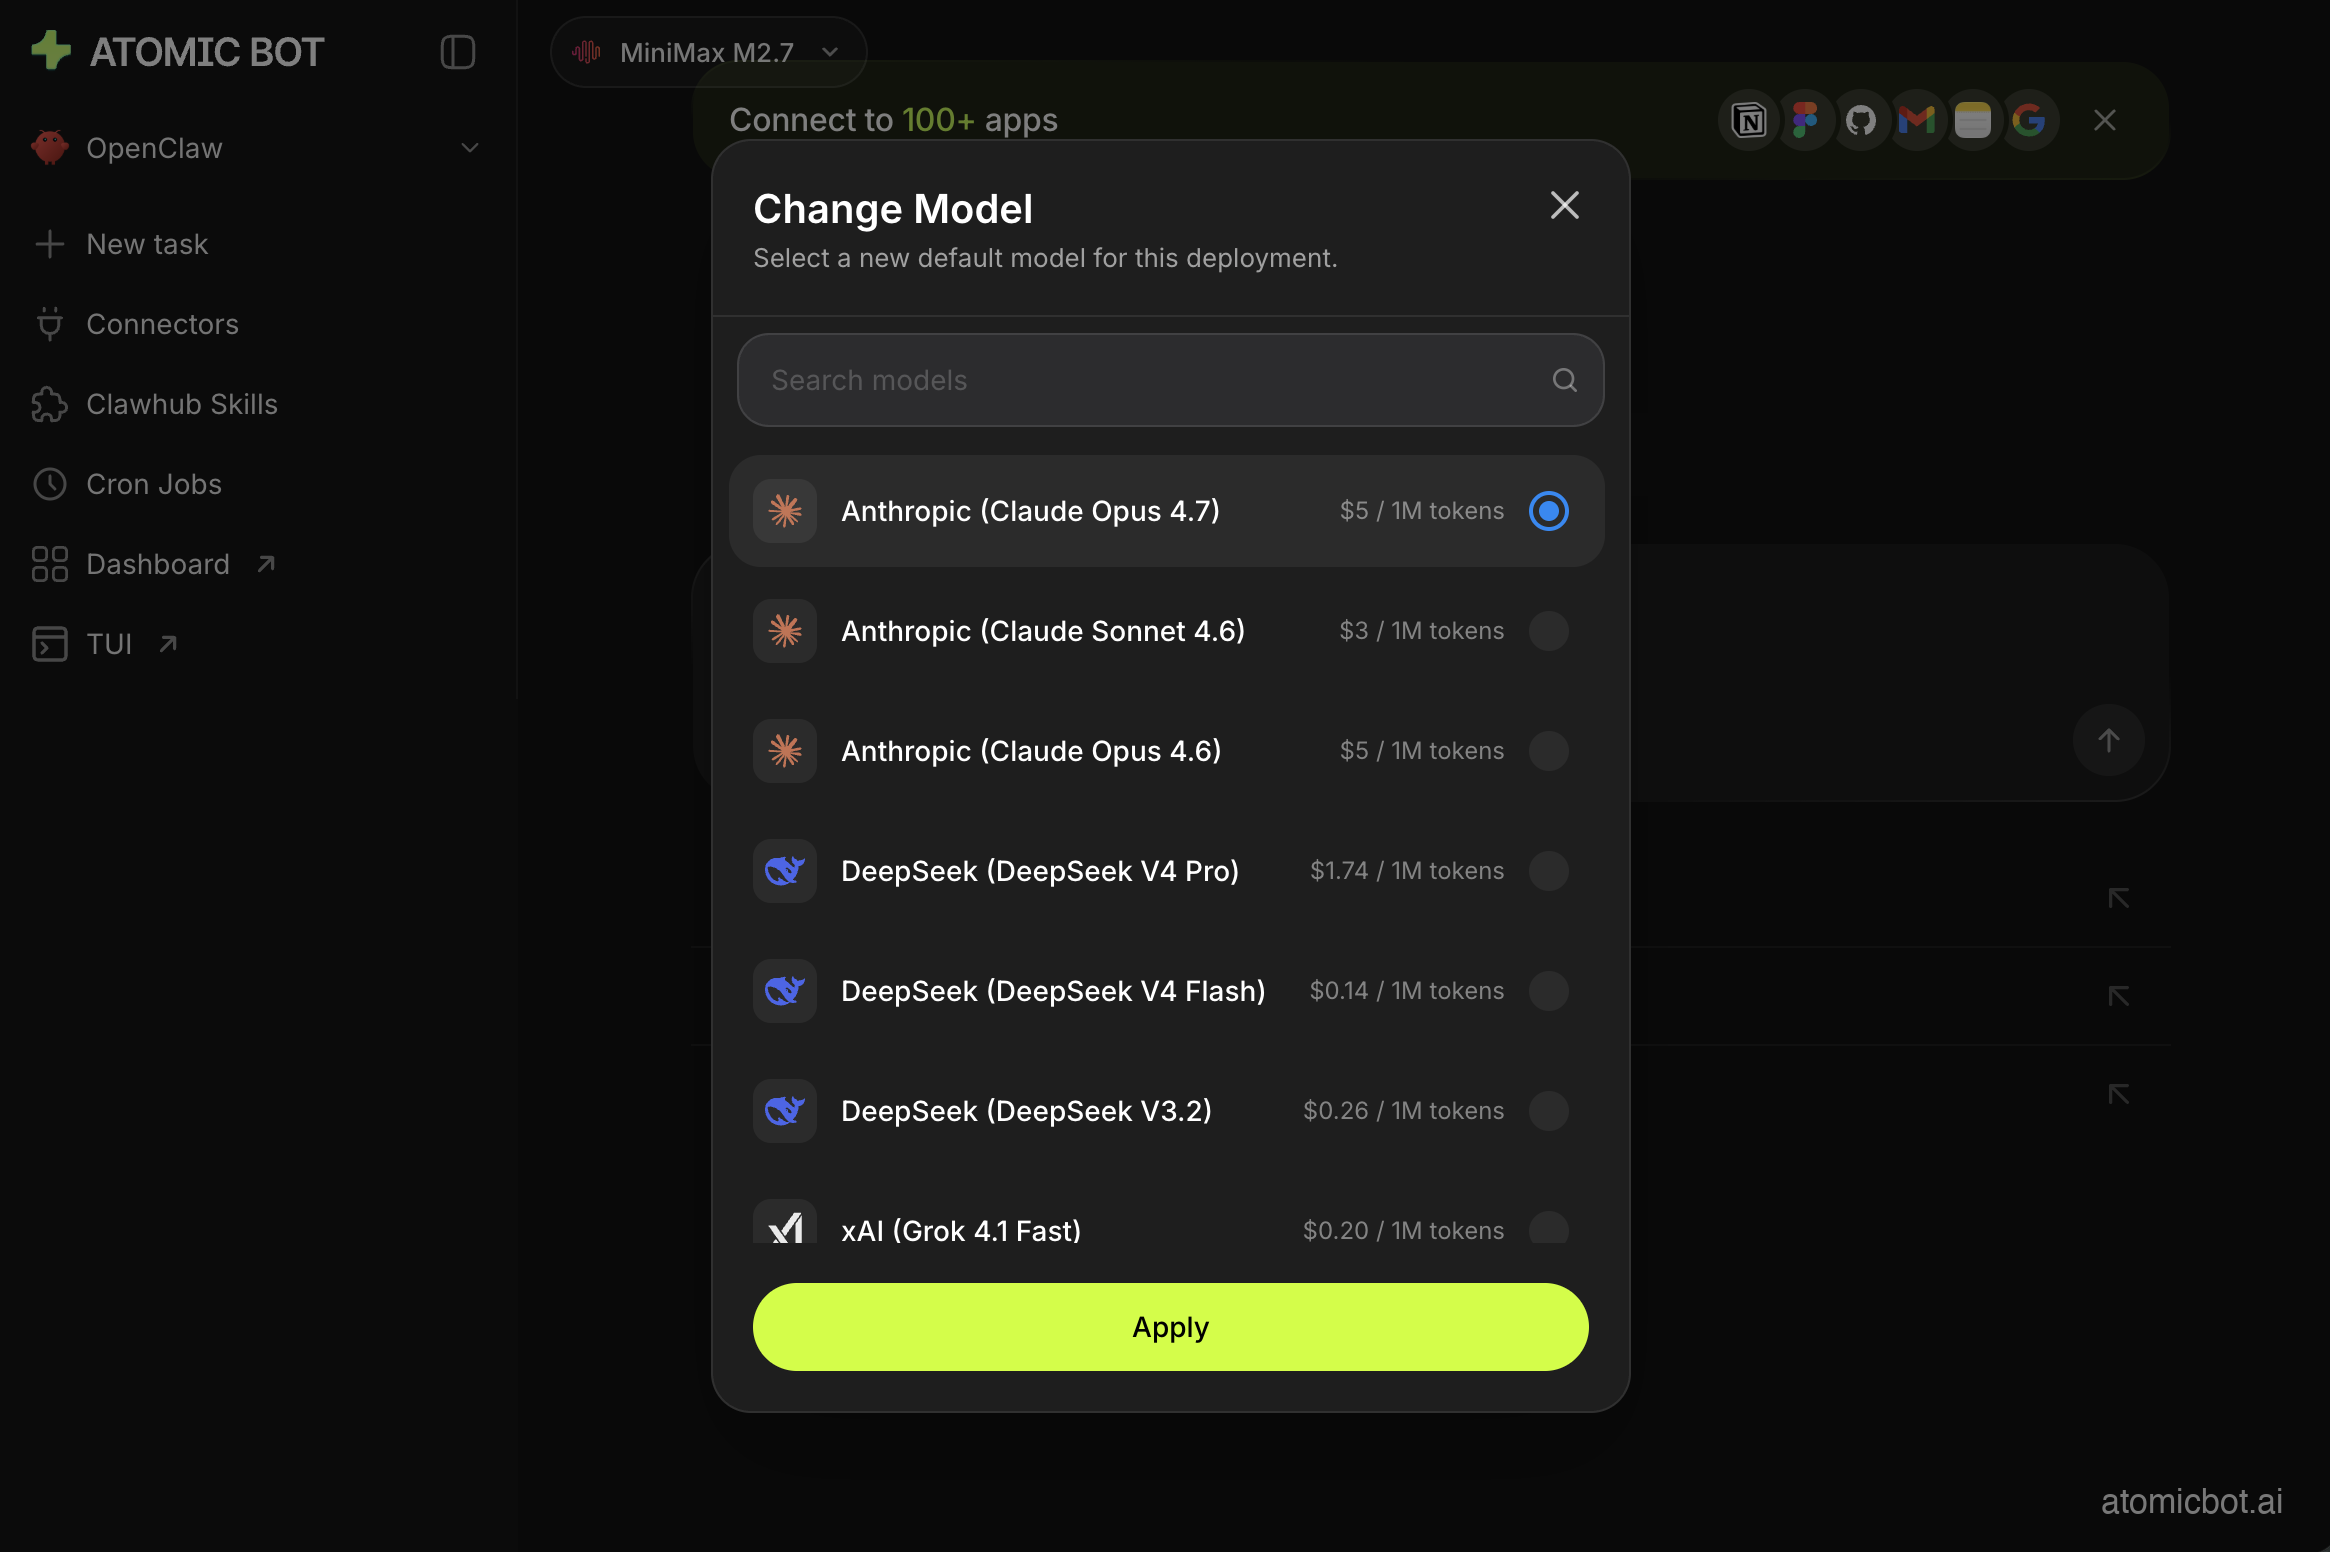Click the $5 / 1M tokens price for Opus 4.7
The image size is (2330, 1552).
point(1421,511)
